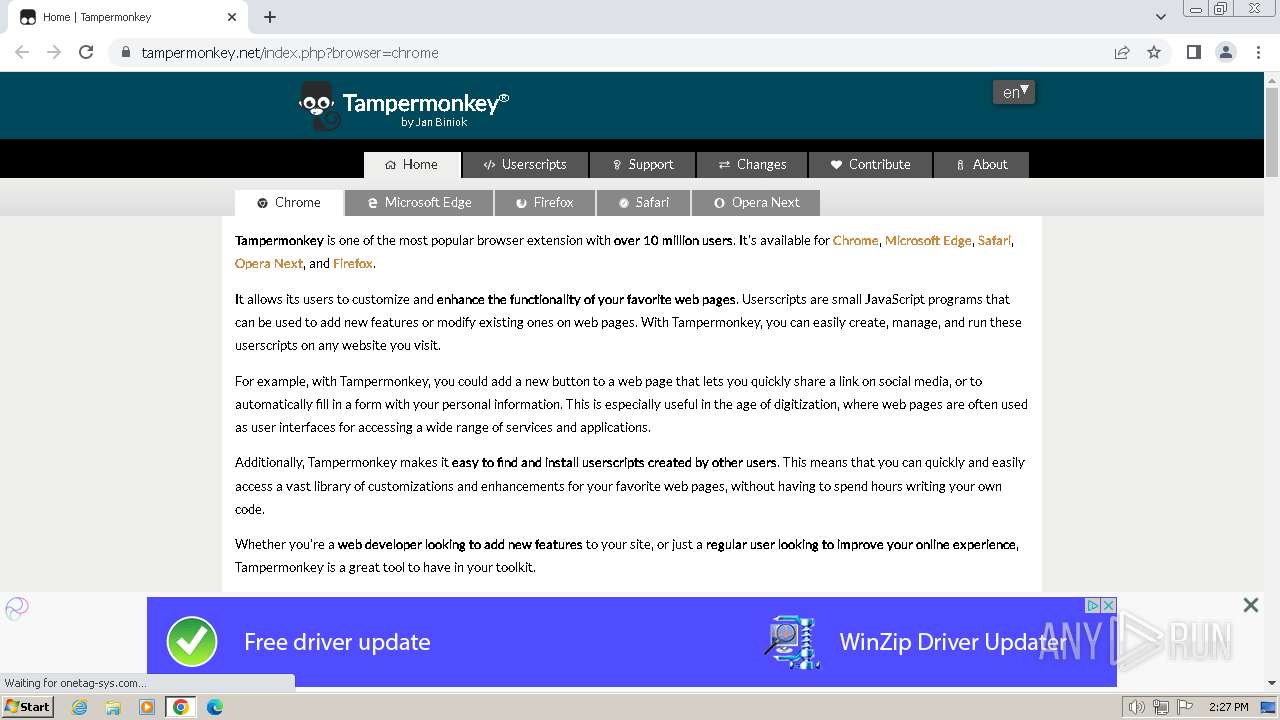
Task: Open the Chrome three-dot menu
Action: pos(1258,52)
